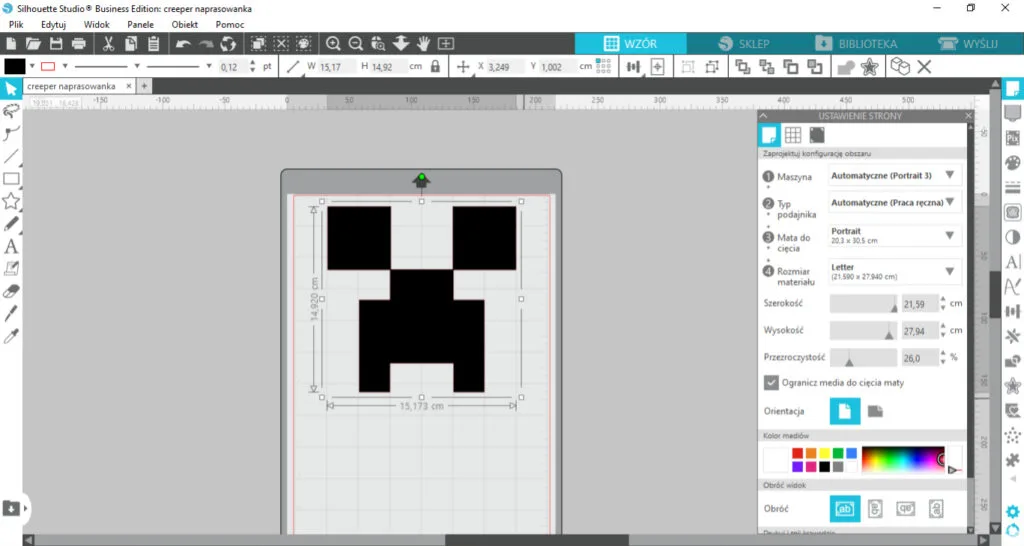The width and height of the screenshot is (1024, 546).
Task: Open the Obiekt menu
Action: coord(185,24)
